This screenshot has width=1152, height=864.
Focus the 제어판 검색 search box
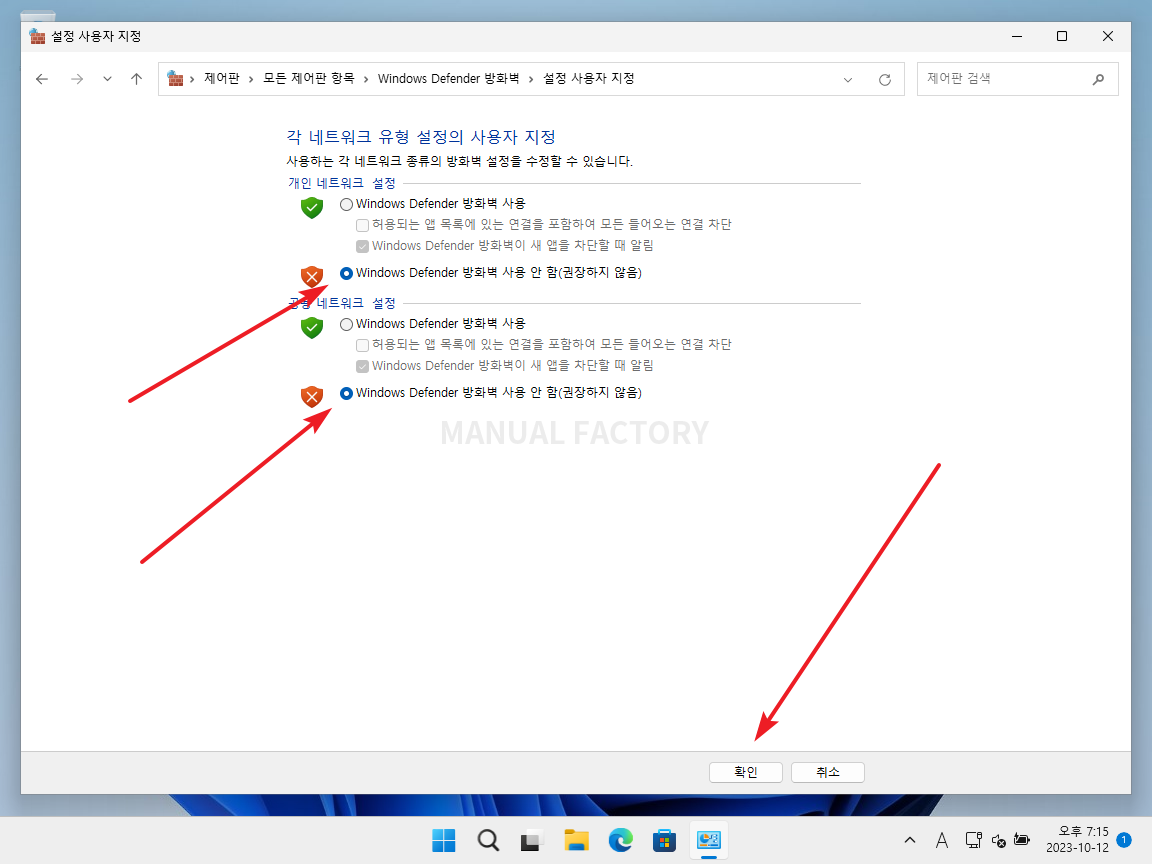point(1018,79)
